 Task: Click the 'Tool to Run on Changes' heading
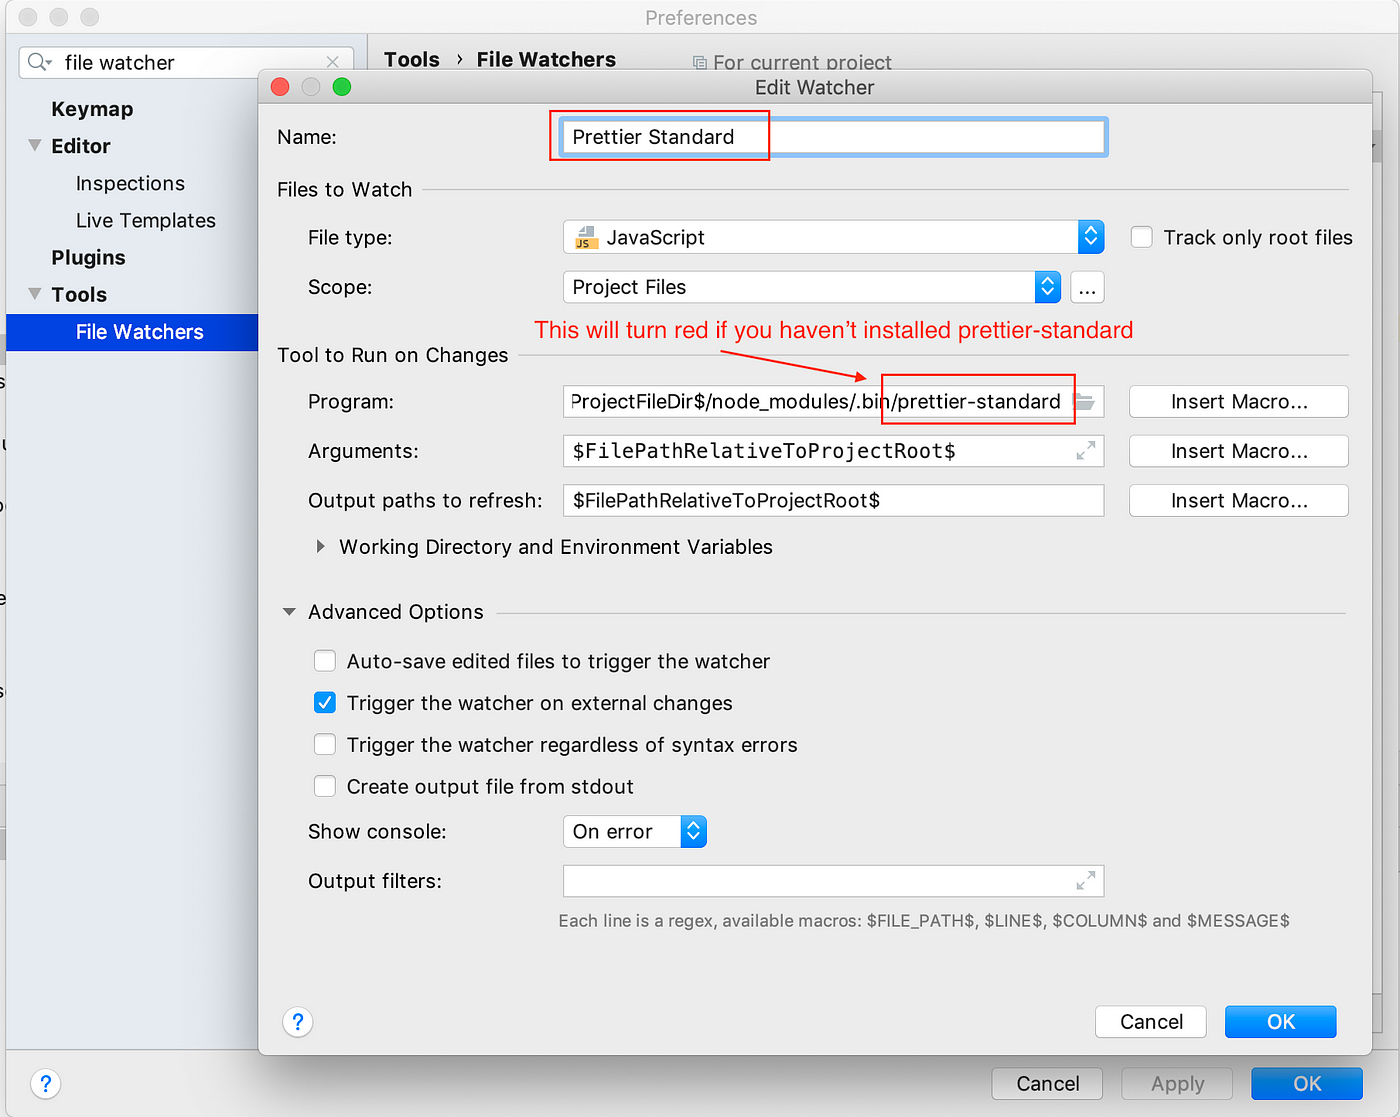coord(392,355)
